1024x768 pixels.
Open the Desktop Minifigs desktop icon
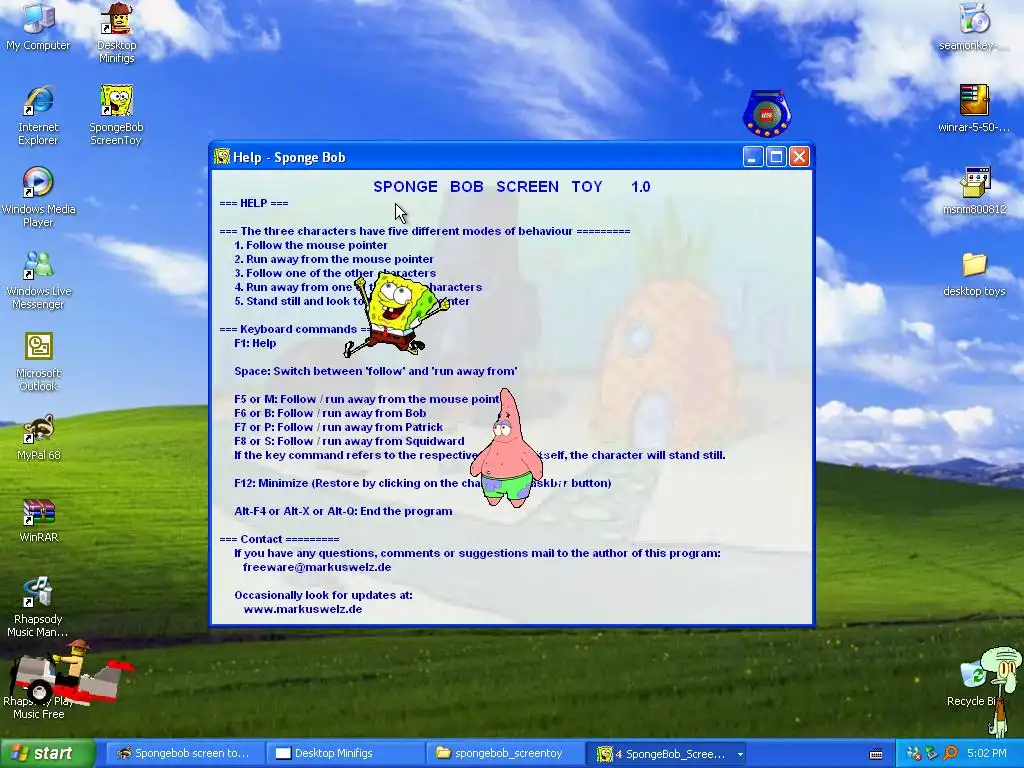tap(116, 33)
